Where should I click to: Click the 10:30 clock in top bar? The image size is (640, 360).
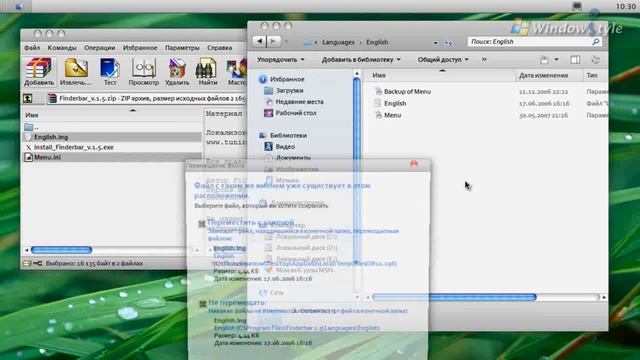coord(626,7)
